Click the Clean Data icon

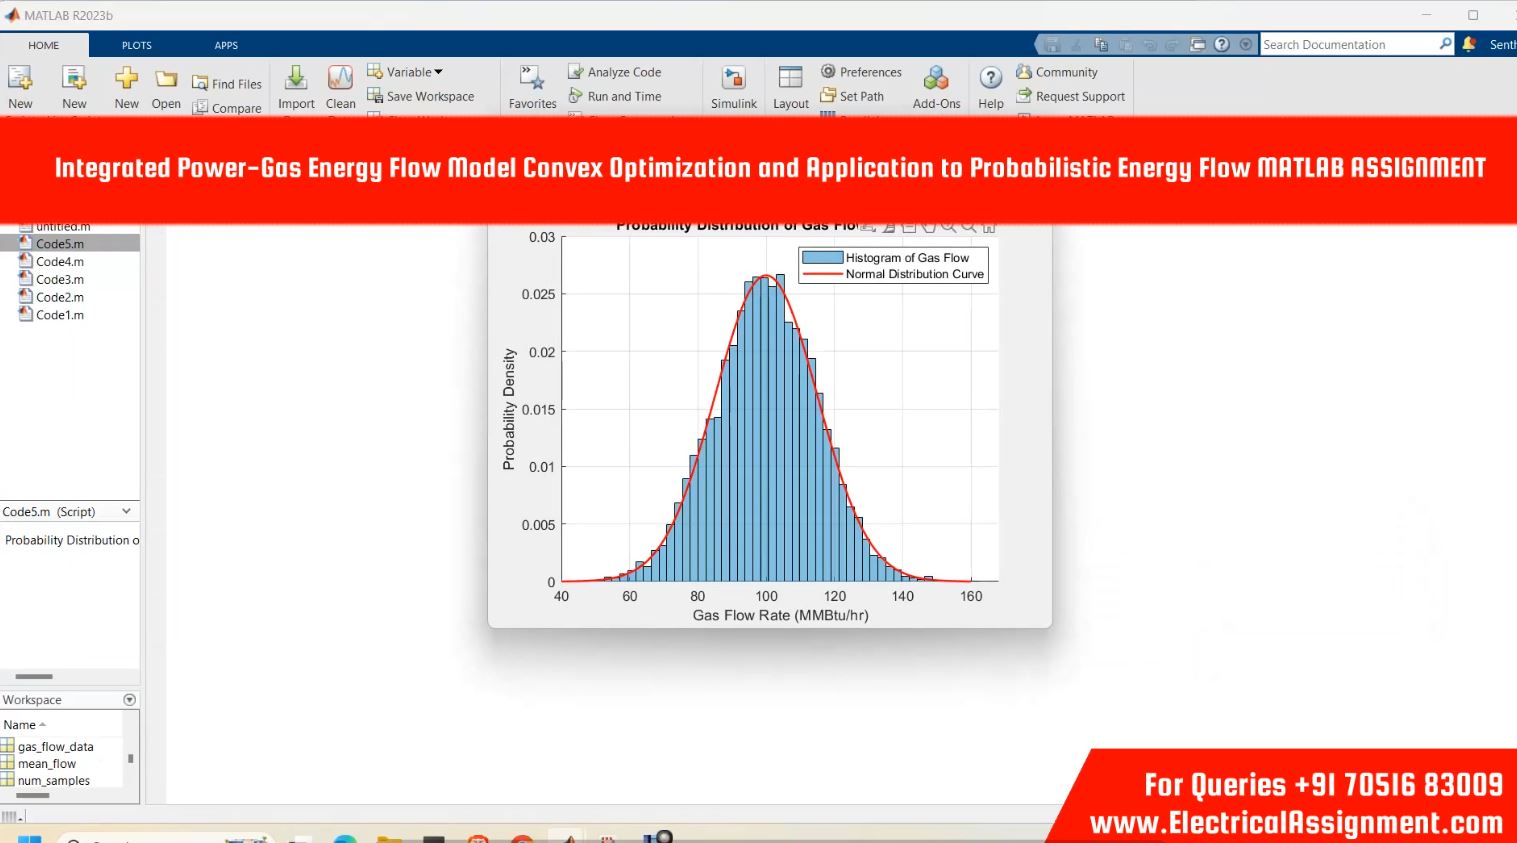340,79
